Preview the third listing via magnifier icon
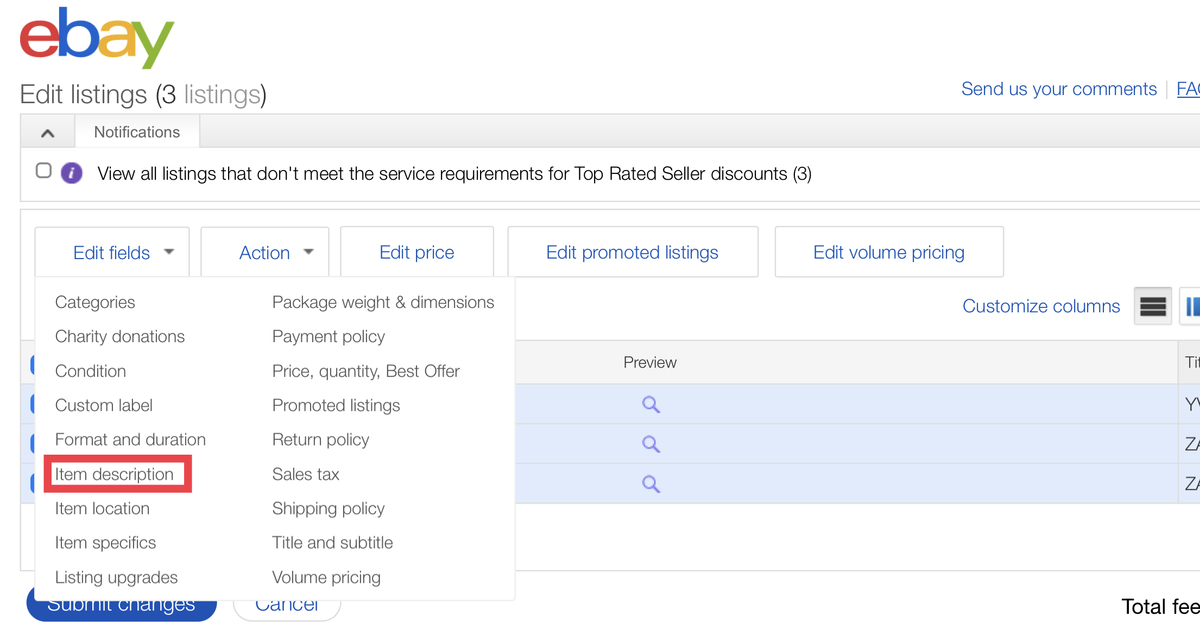This screenshot has height=635, width=1200. (651, 483)
